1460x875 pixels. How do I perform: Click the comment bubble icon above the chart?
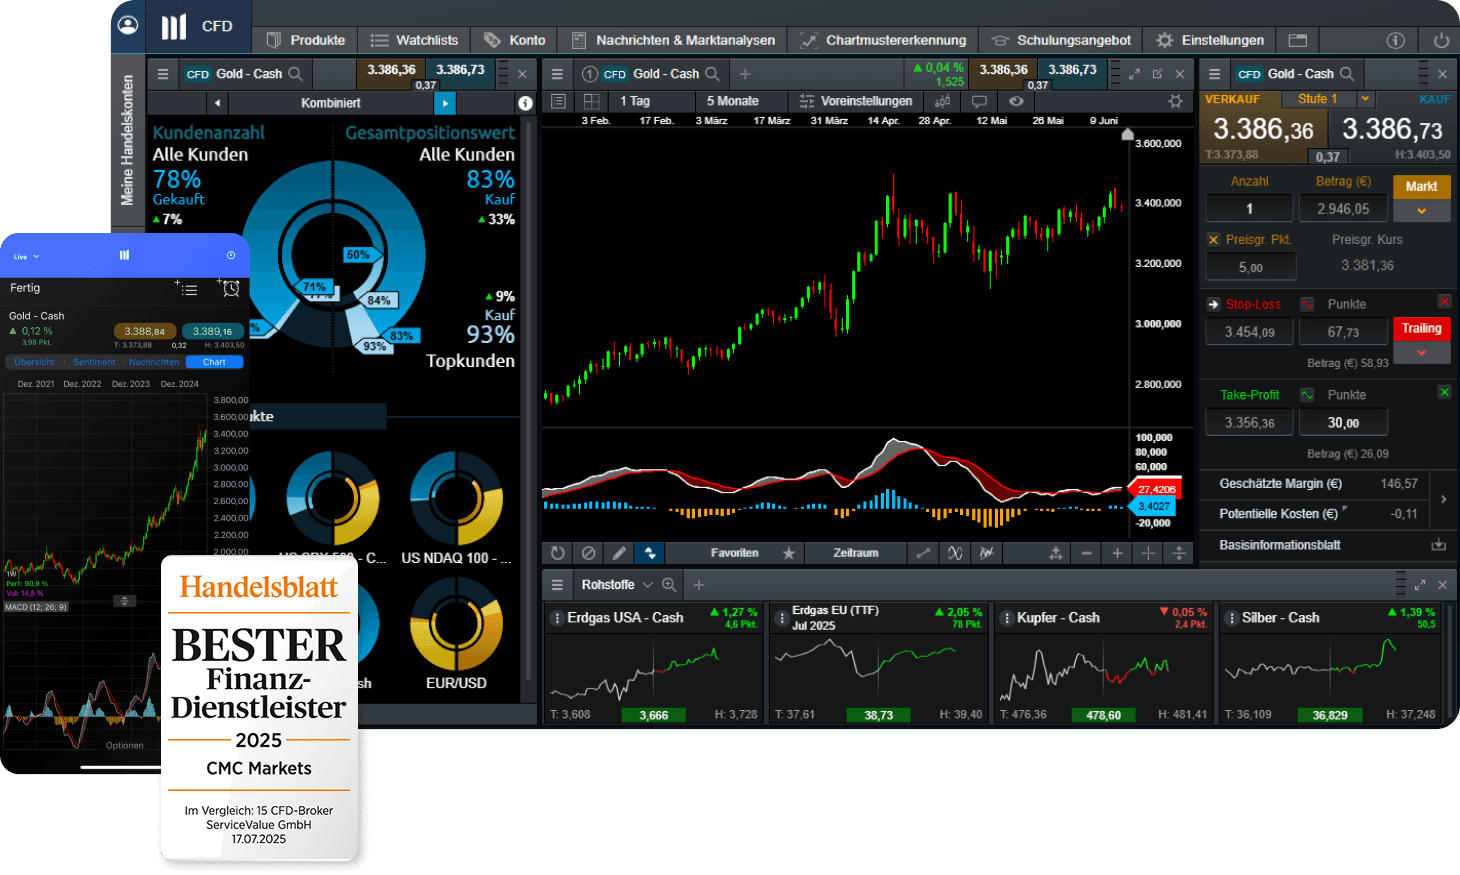(981, 101)
